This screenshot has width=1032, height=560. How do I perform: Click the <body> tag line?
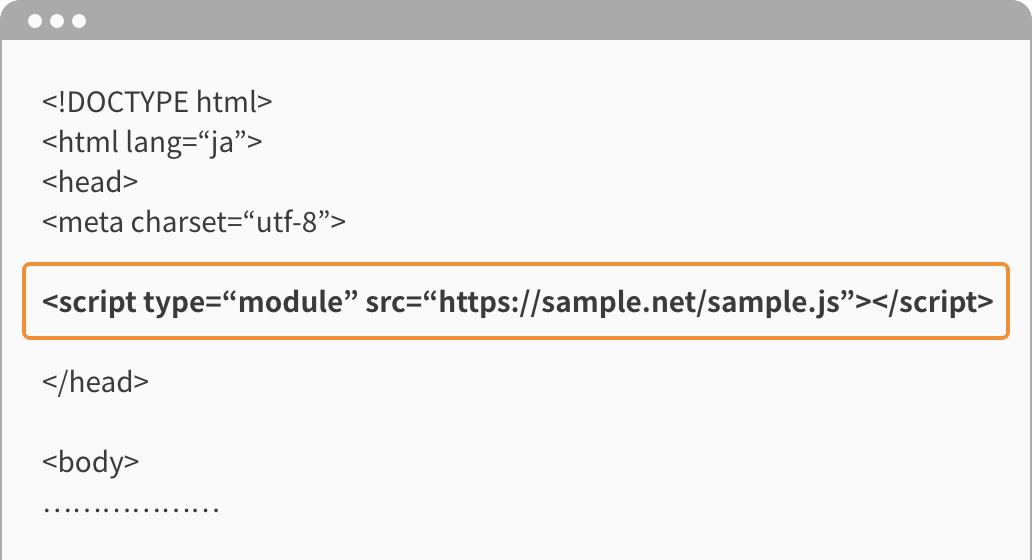click(91, 462)
